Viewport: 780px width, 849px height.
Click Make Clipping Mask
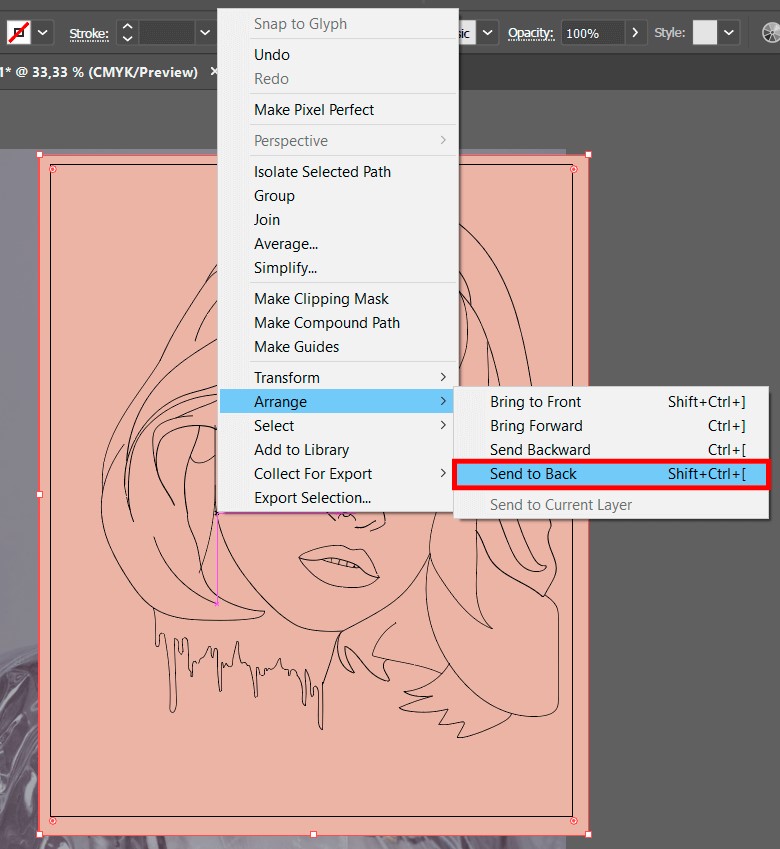click(321, 299)
